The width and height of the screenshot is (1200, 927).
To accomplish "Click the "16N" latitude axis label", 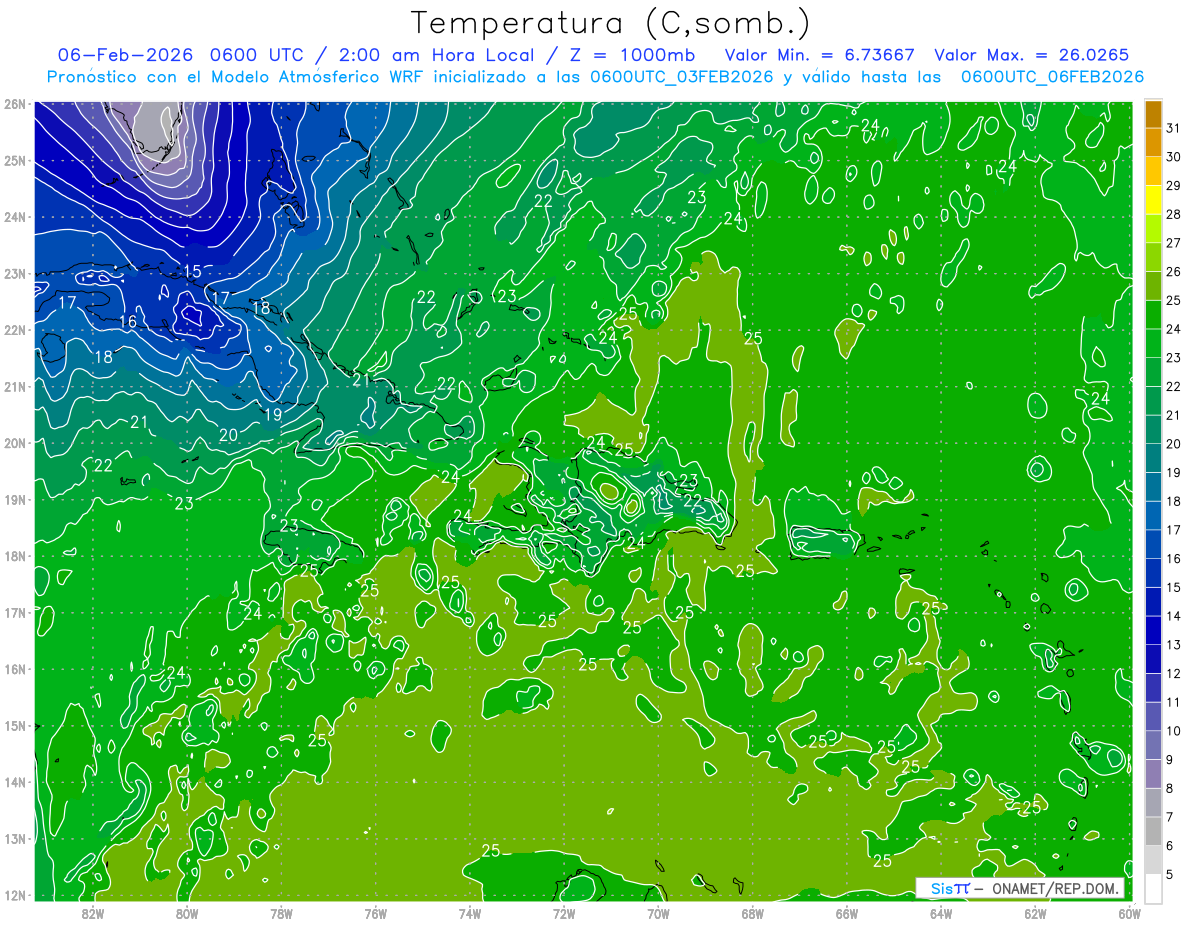I will coord(14,669).
